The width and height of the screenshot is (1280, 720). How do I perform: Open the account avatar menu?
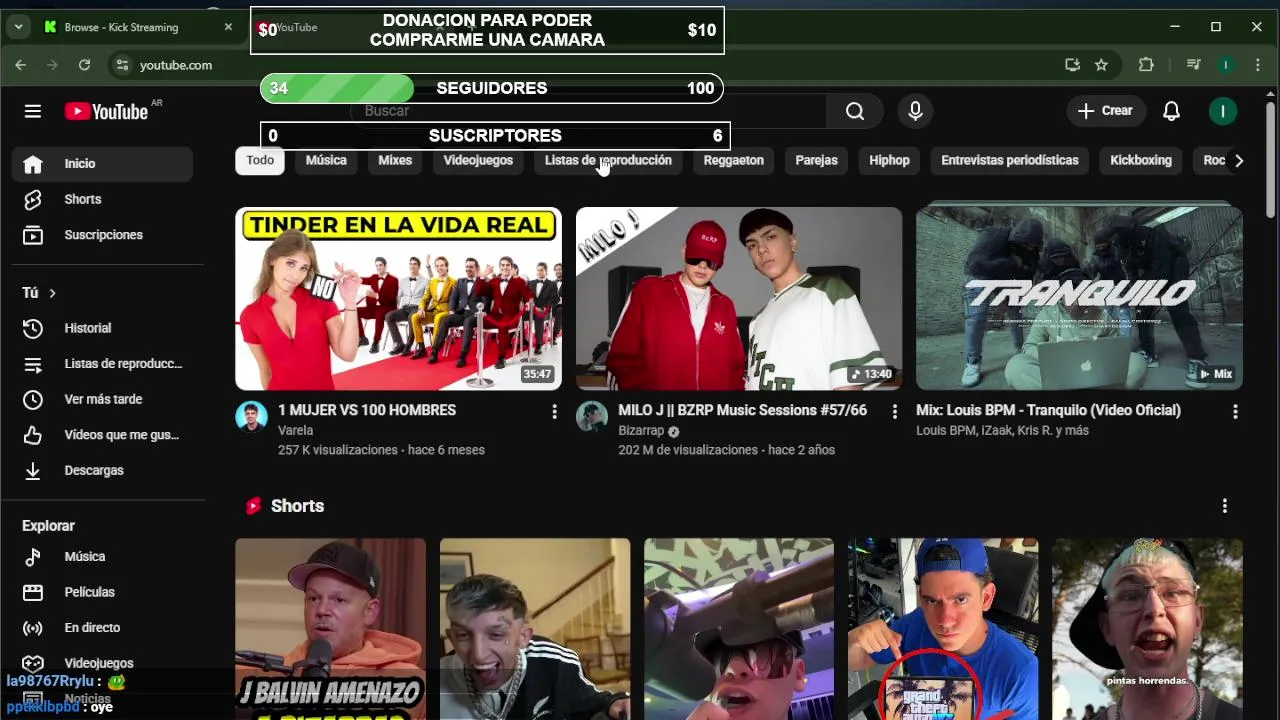(x=1222, y=111)
